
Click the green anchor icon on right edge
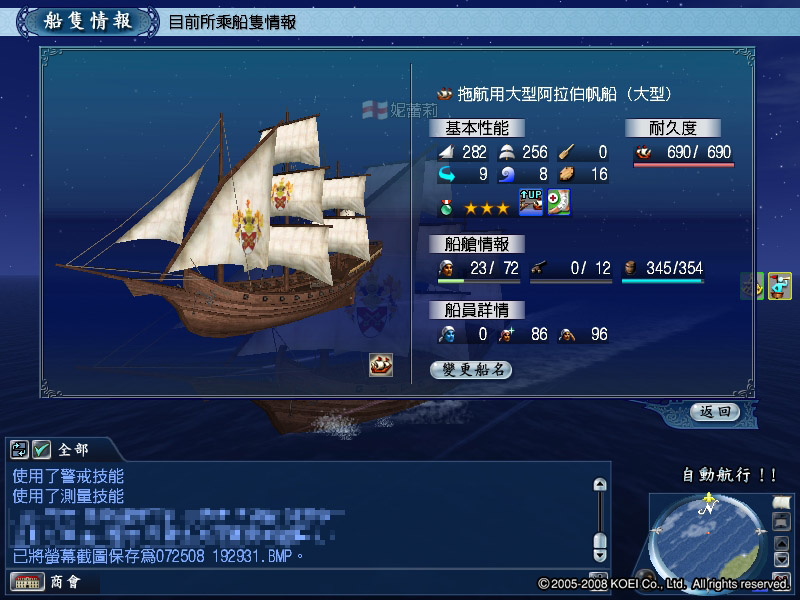752,286
